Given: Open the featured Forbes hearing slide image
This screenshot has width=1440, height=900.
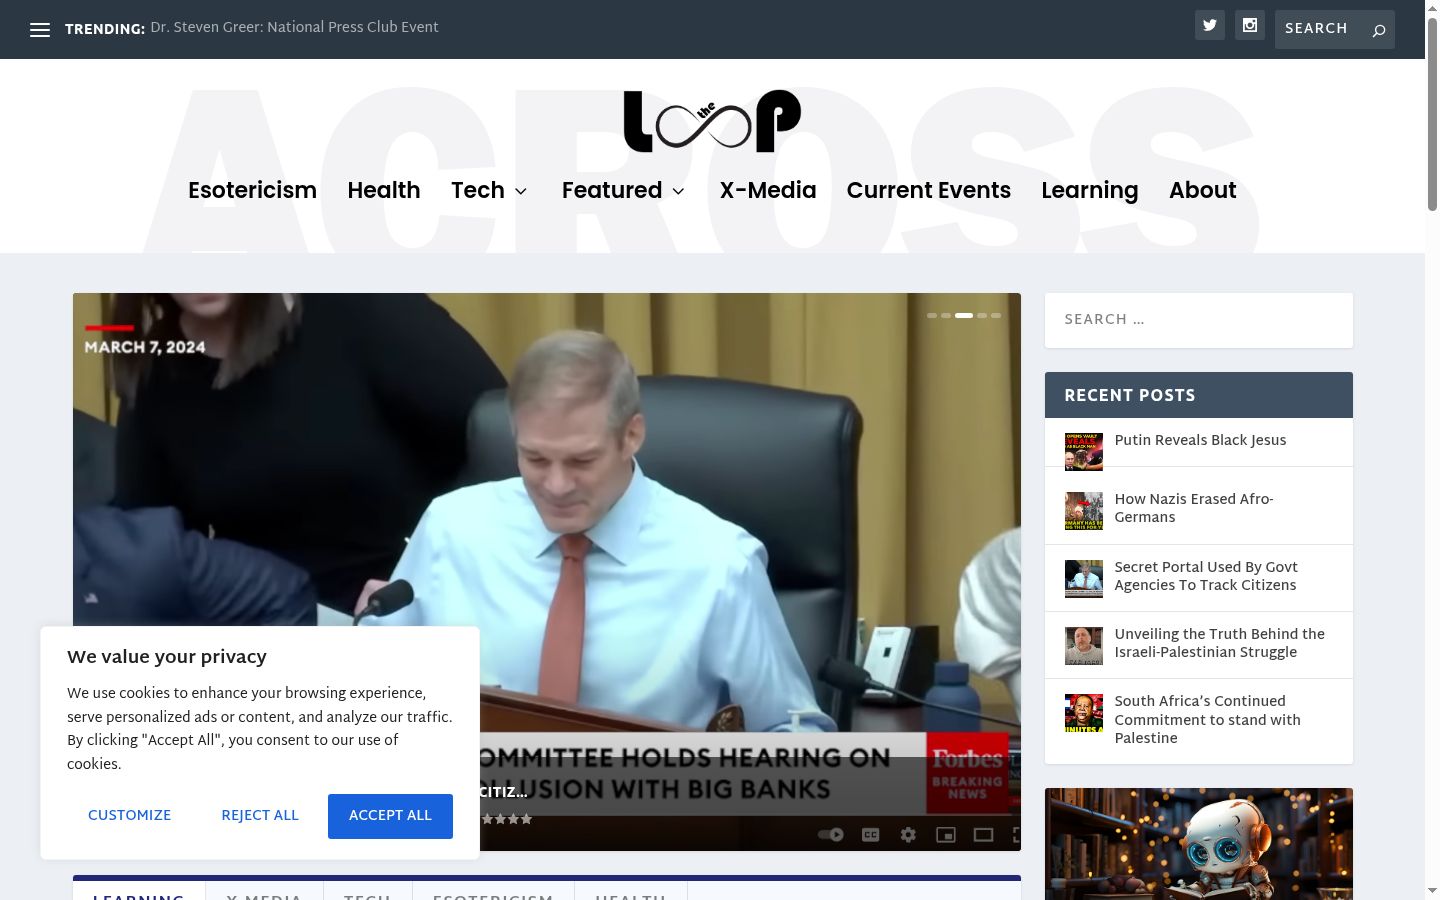Looking at the screenshot, I should pyautogui.click(x=547, y=572).
